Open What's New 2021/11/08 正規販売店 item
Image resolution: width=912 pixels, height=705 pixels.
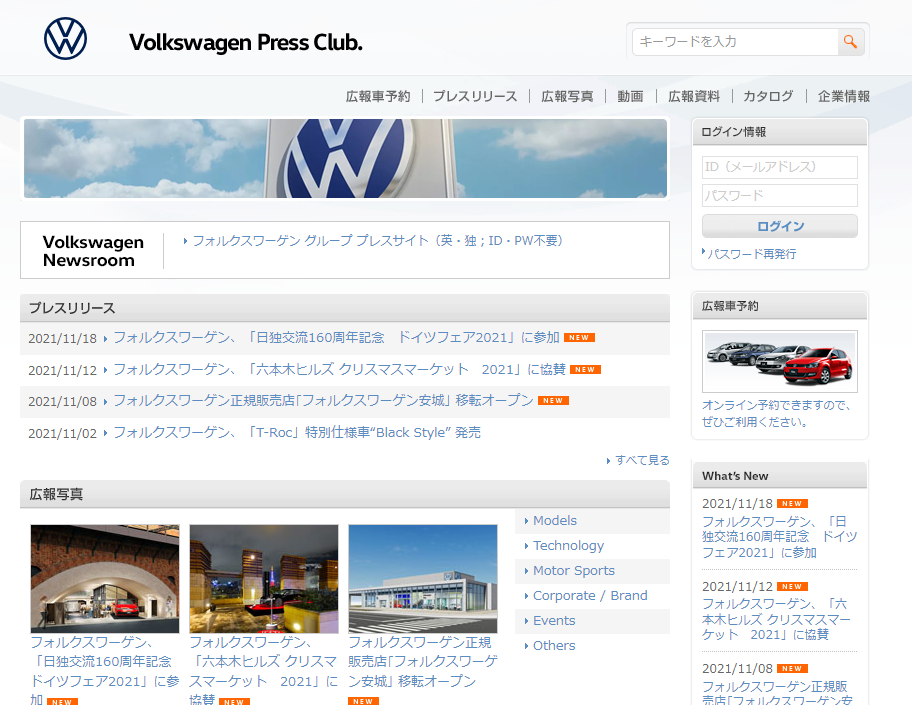pyautogui.click(x=777, y=693)
